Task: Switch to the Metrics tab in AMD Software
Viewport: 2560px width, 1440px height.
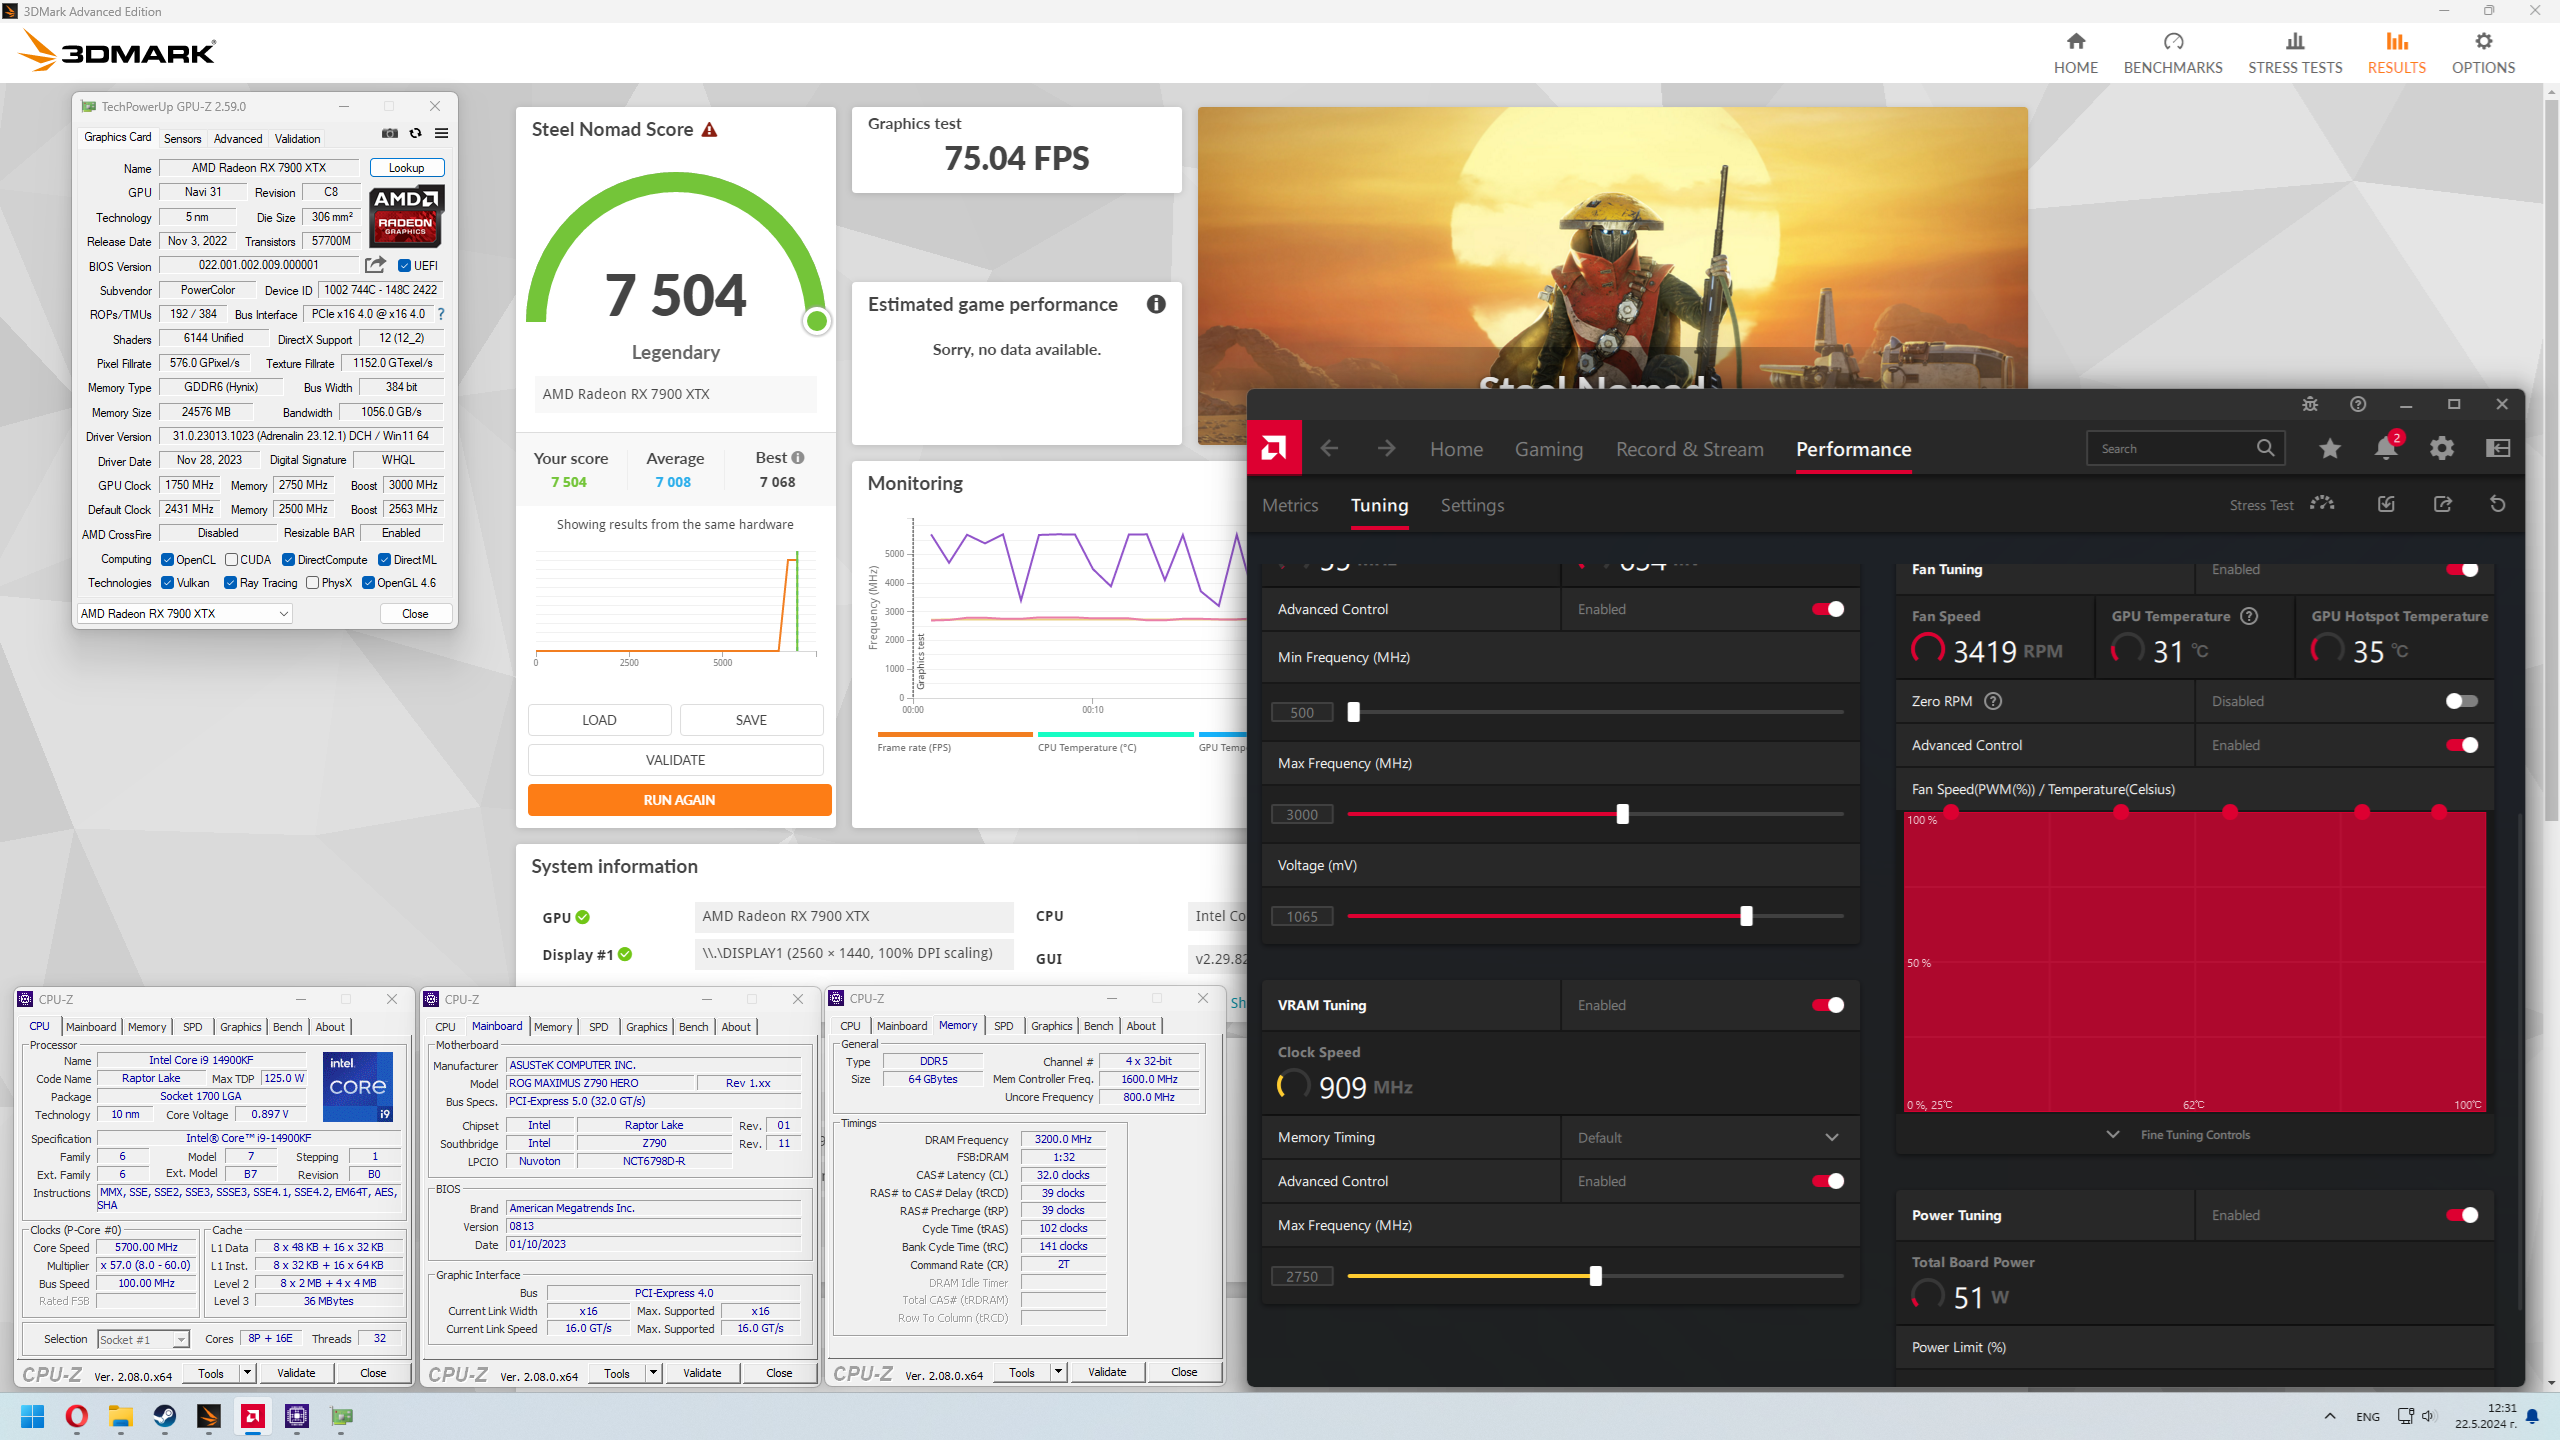Action: [x=1290, y=505]
